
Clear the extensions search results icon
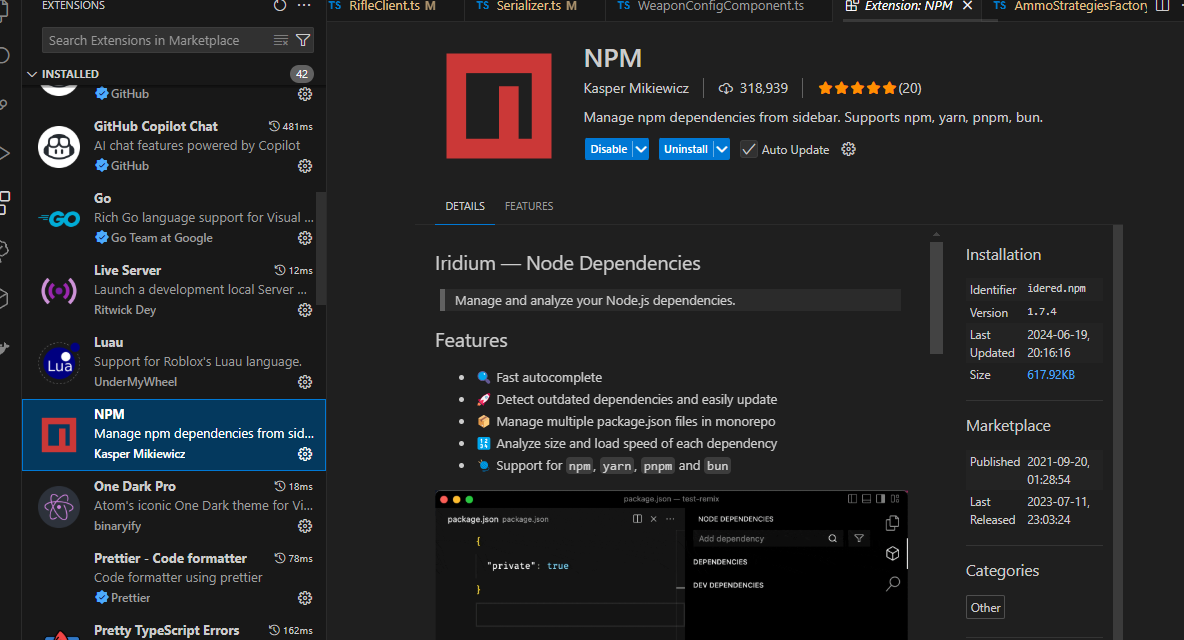[x=281, y=40]
